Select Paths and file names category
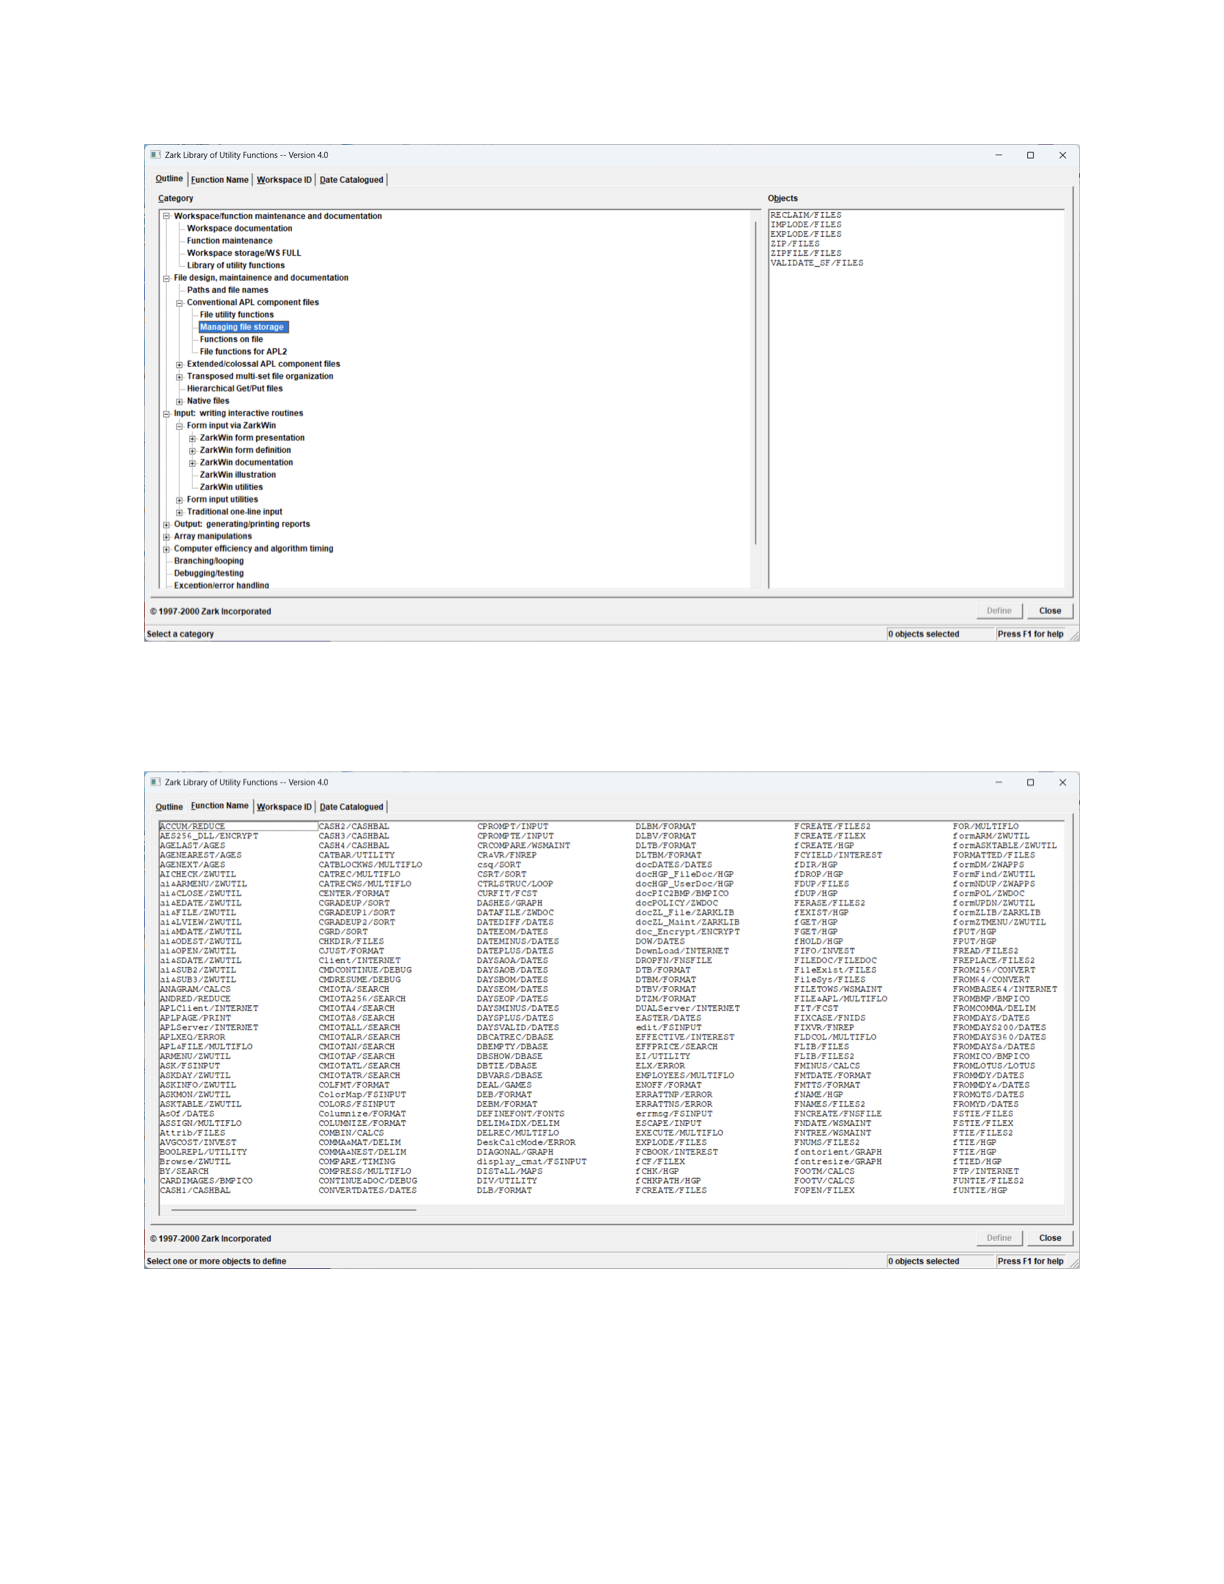 pos(227,290)
